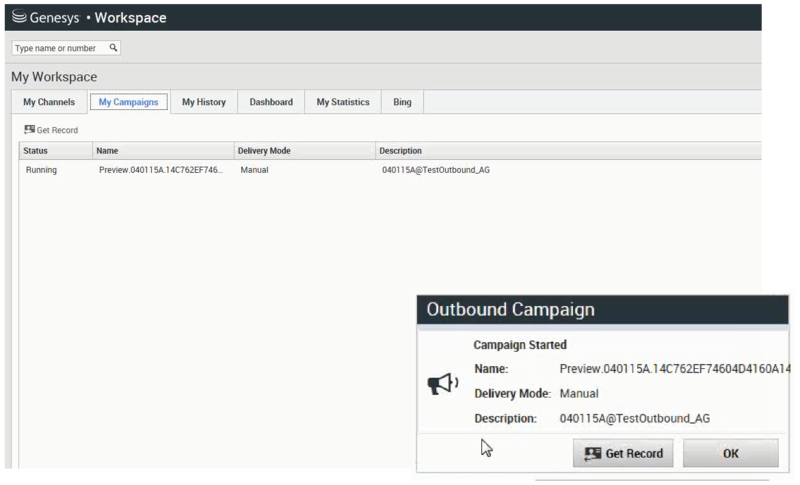Sort by the Description column header
Viewport: 800px width, 485px height.
point(568,151)
